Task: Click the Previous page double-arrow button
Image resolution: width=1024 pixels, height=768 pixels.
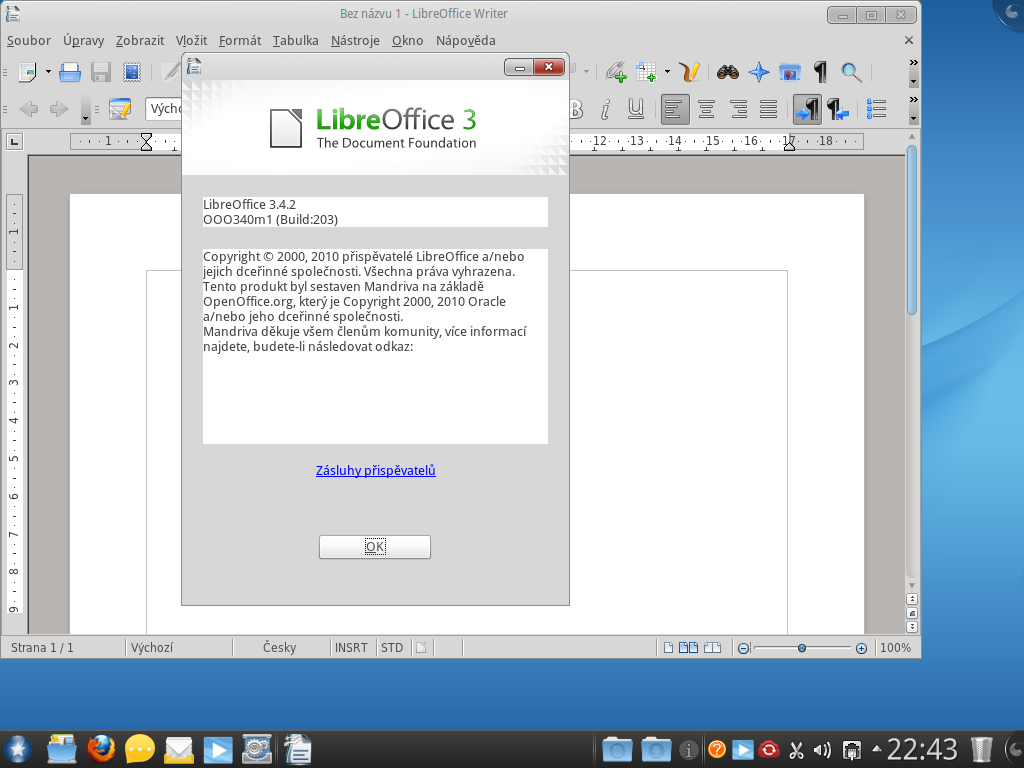Action: (x=912, y=599)
